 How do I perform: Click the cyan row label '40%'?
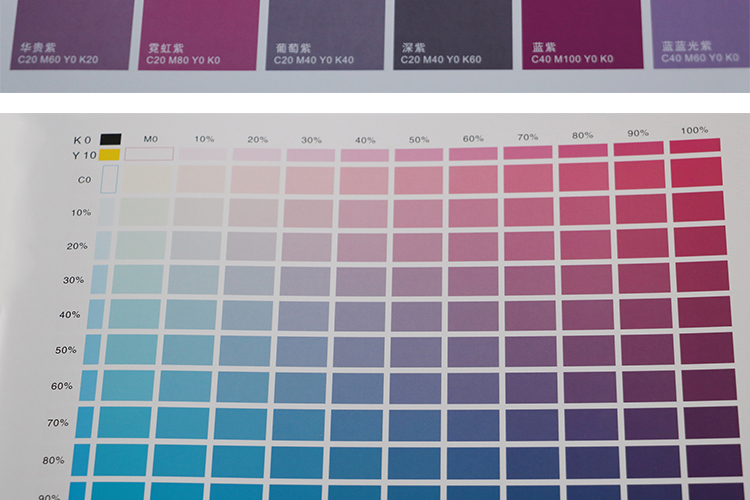(69, 315)
